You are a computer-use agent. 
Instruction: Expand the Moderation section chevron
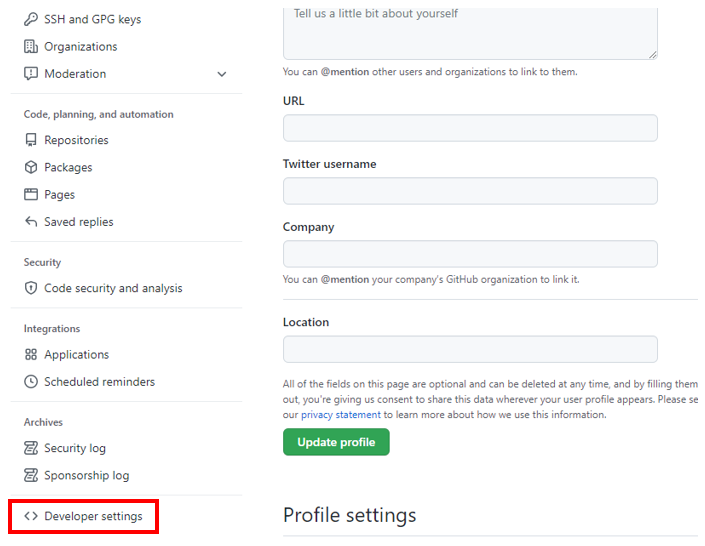pyautogui.click(x=222, y=74)
